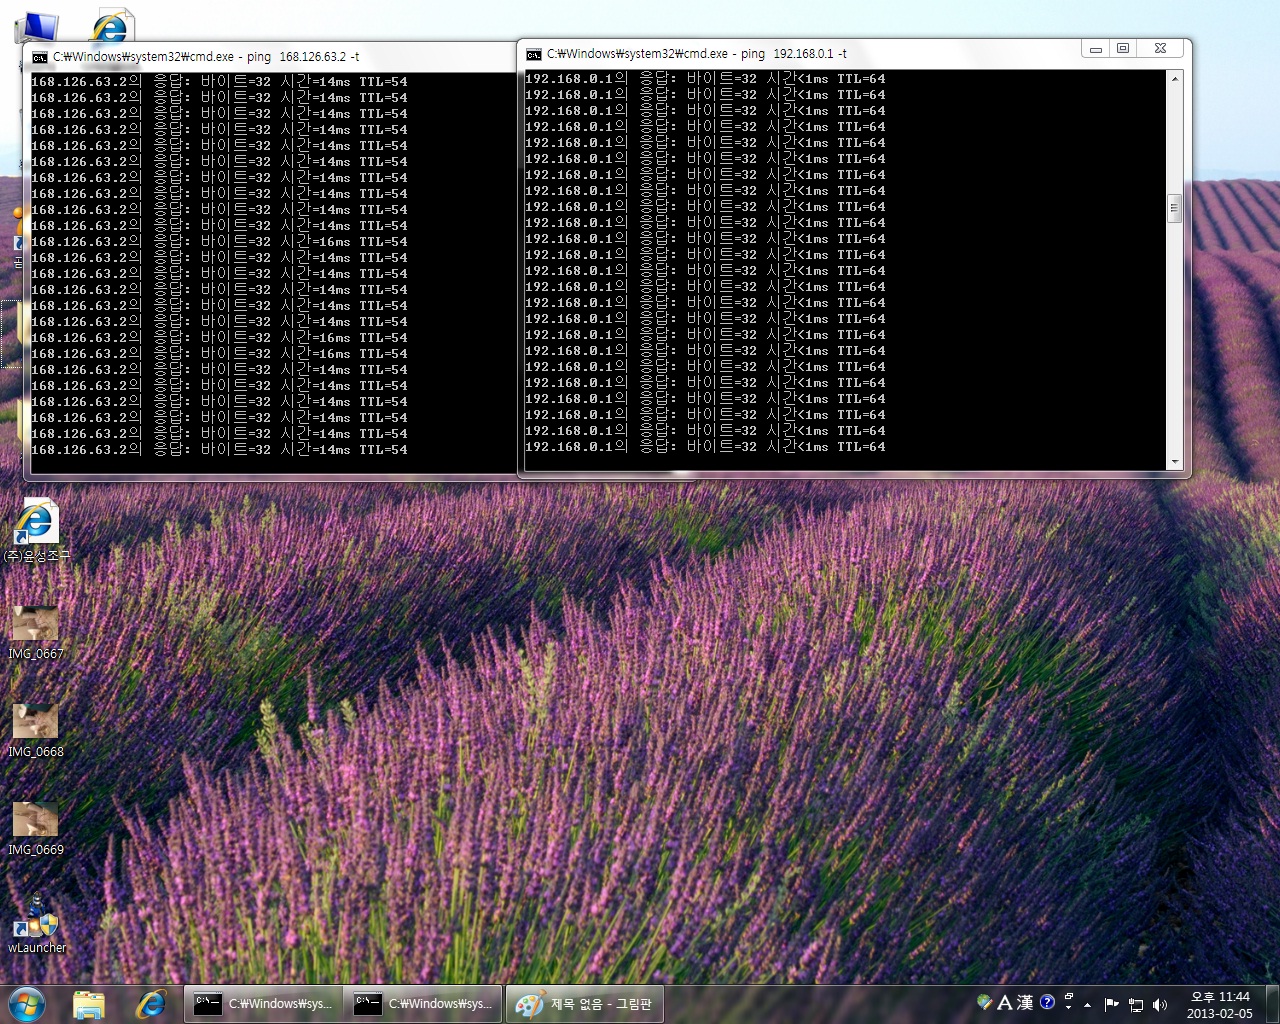Open the Action Center flag icon
This screenshot has height=1024, width=1280.
click(1111, 1004)
